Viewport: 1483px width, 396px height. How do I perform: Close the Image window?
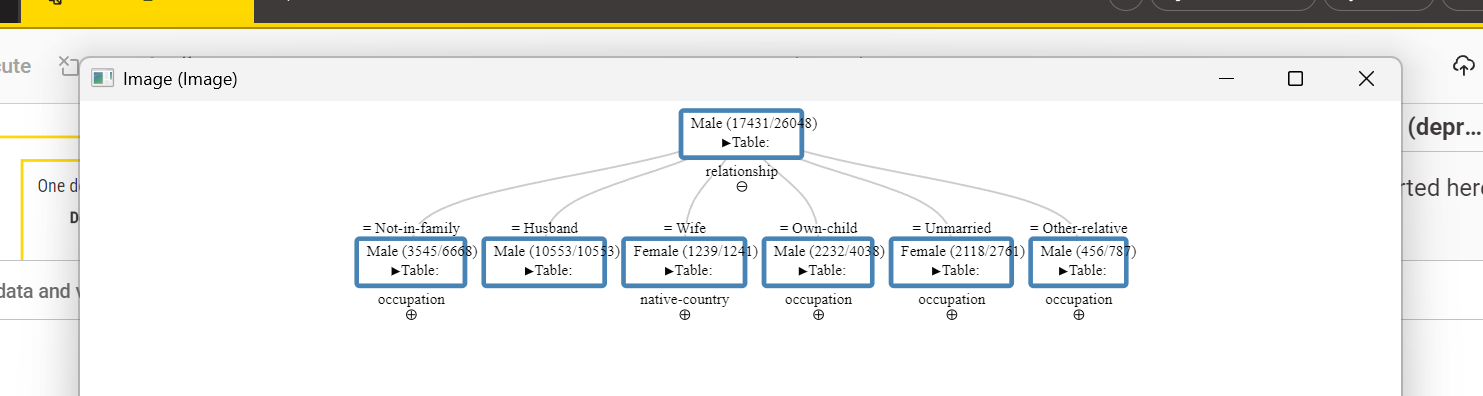click(x=1366, y=79)
